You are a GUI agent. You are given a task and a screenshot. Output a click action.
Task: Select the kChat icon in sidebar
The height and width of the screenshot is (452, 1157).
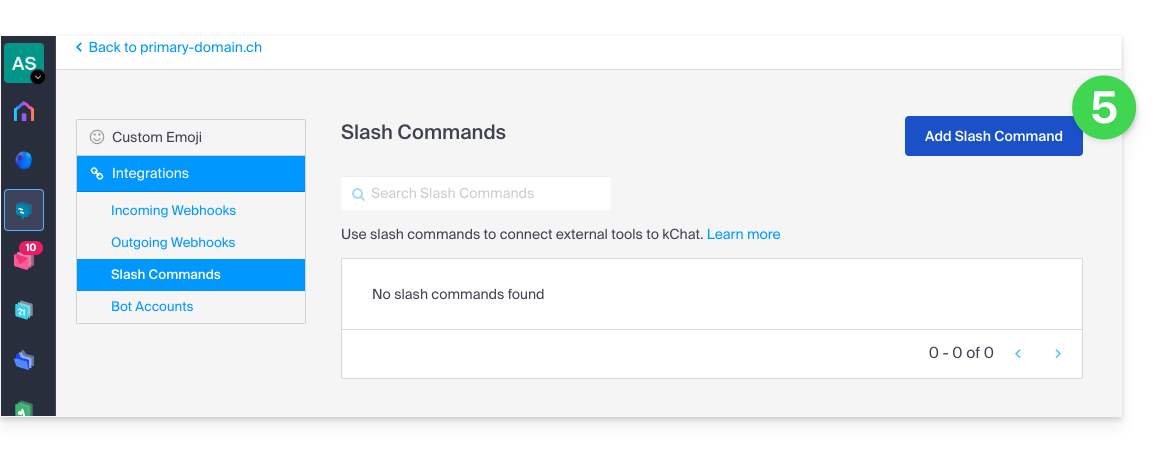(x=24, y=210)
